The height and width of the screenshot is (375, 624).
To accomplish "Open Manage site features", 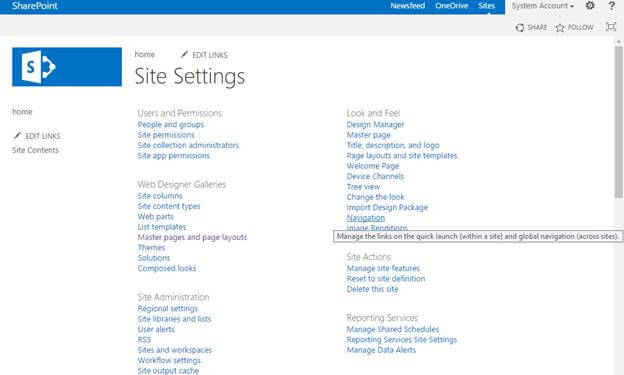I will [x=383, y=268].
